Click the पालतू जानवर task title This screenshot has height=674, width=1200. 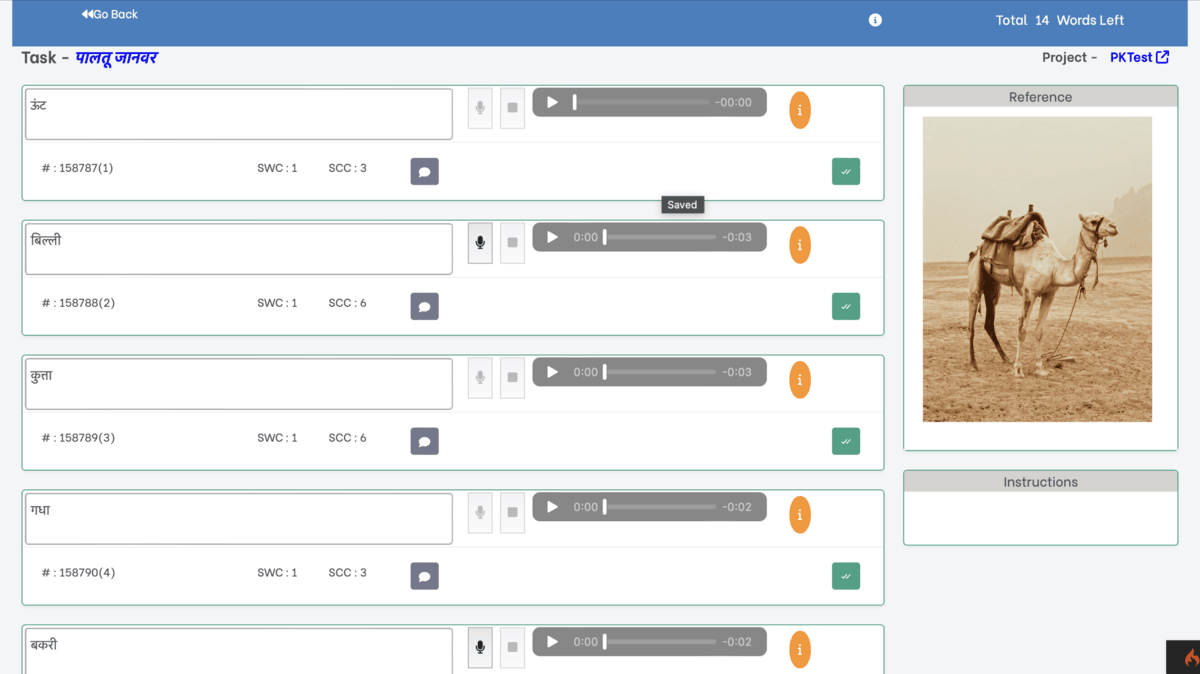[117, 58]
